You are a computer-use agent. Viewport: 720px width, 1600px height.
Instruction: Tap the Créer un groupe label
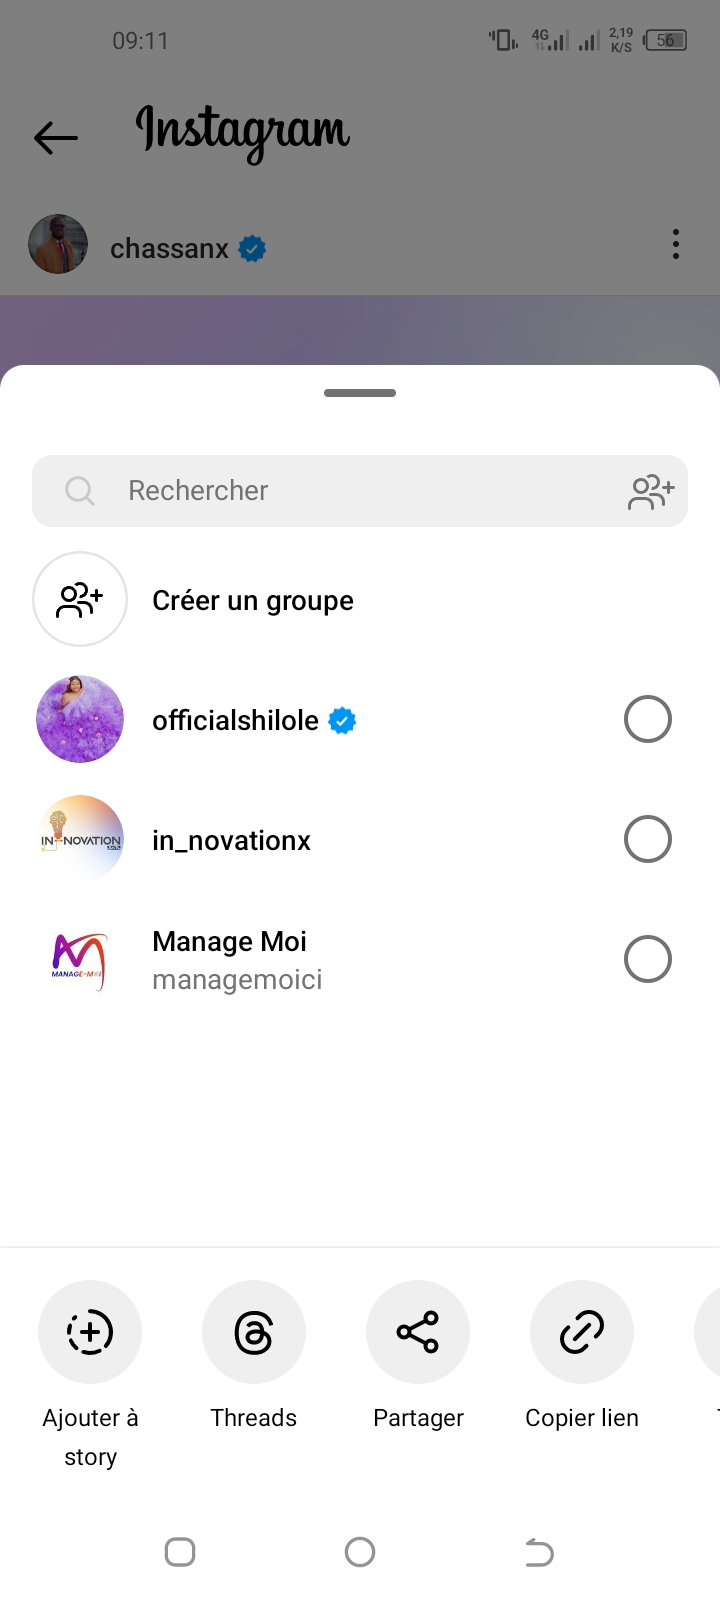253,601
